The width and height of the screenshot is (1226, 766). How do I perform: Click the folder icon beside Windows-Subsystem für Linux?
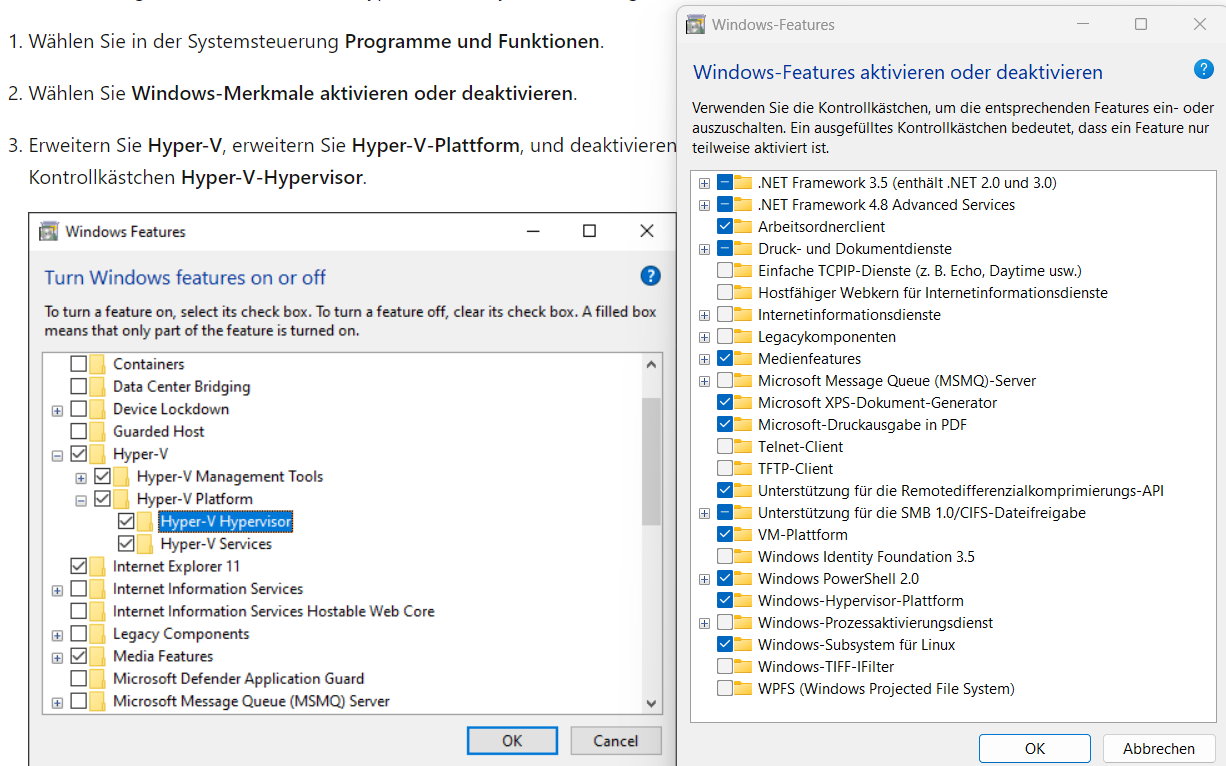[x=743, y=644]
